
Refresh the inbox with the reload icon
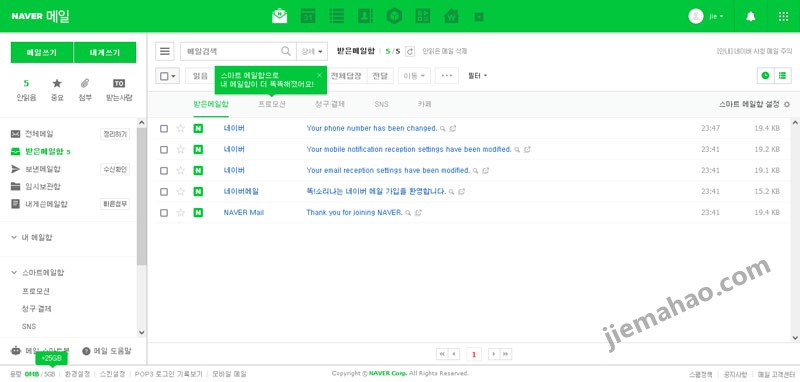coord(410,51)
